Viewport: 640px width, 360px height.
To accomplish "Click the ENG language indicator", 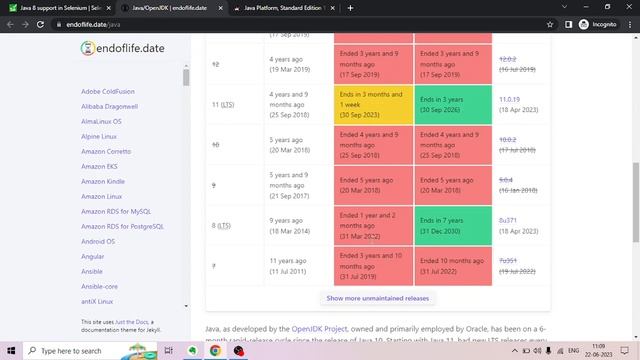I will 573,351.
